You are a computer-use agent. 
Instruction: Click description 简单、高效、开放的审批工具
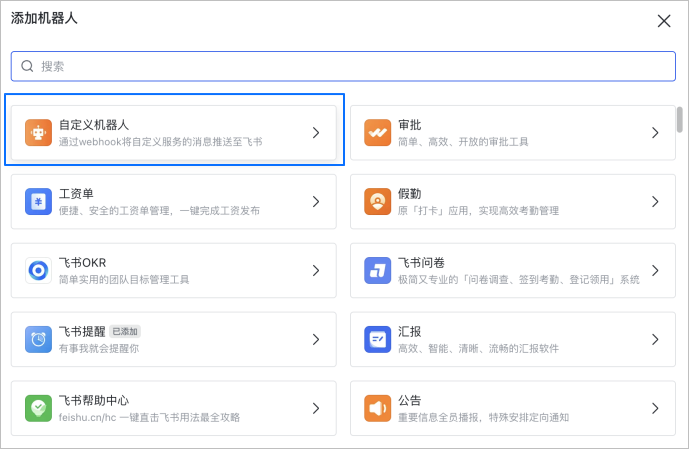pyautogui.click(x=463, y=142)
